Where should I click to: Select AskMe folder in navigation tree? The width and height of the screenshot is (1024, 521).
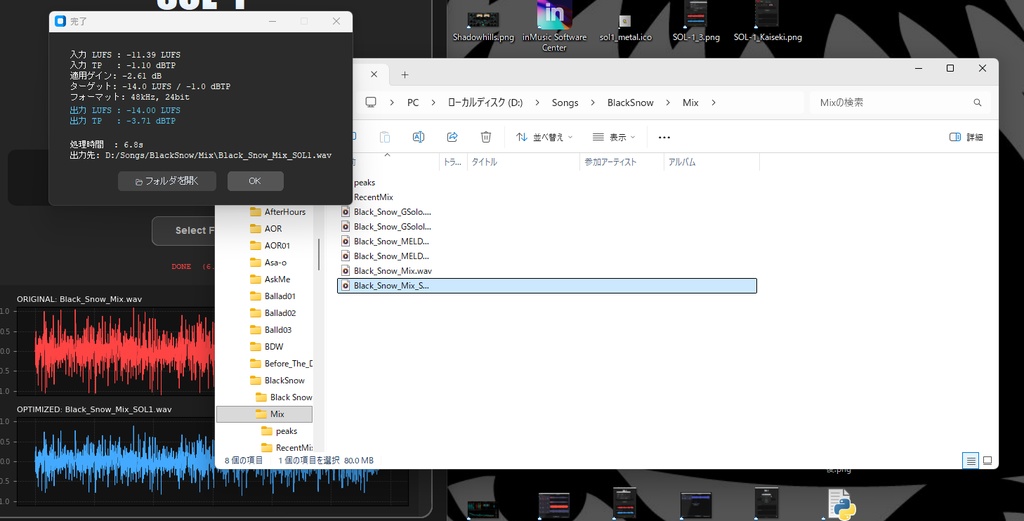point(270,279)
